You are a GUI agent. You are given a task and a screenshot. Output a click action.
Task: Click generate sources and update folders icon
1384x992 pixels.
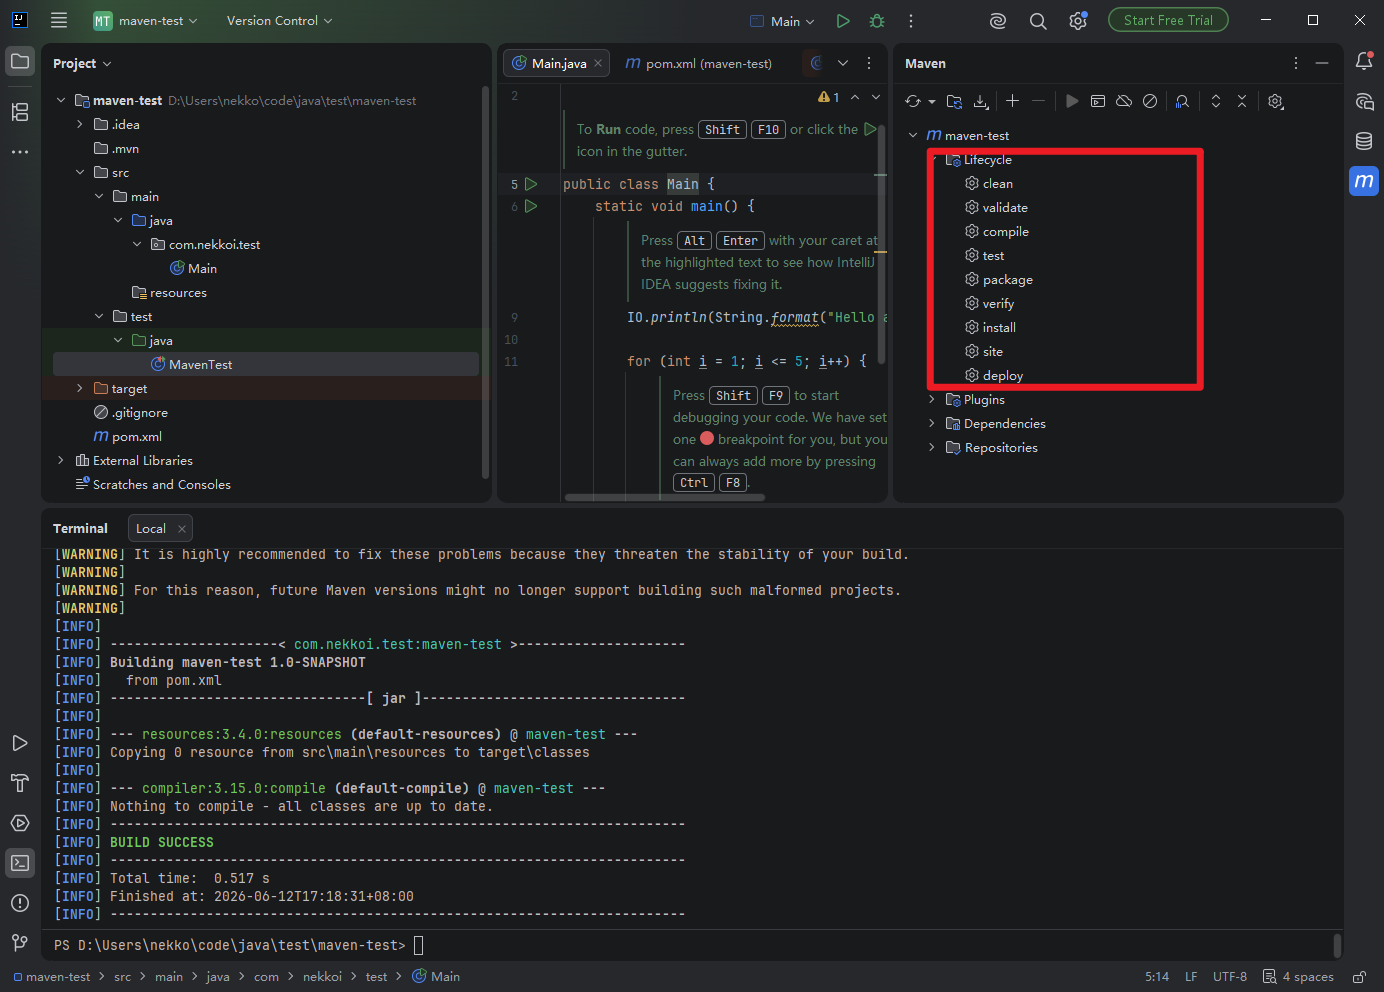click(954, 101)
